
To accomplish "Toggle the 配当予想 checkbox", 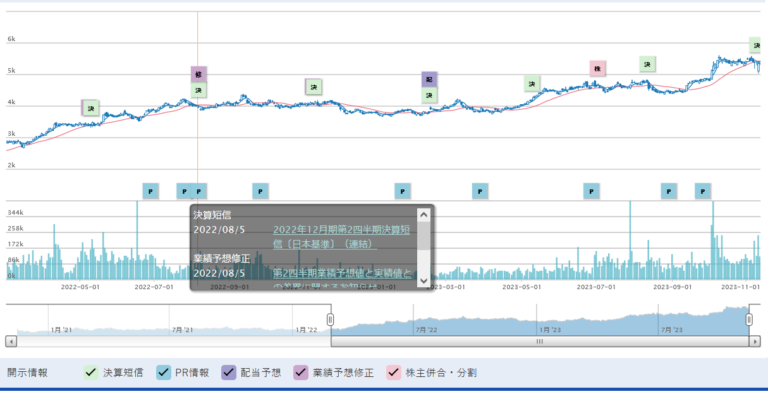I will click(x=229, y=372).
